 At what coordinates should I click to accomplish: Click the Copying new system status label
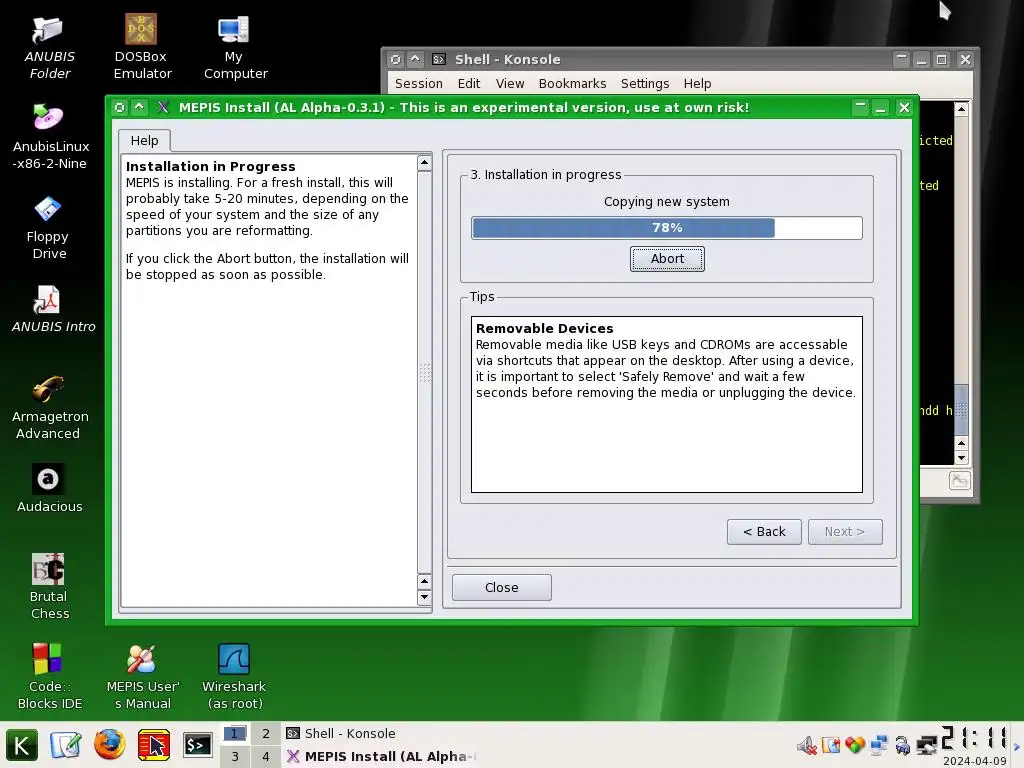click(x=667, y=202)
